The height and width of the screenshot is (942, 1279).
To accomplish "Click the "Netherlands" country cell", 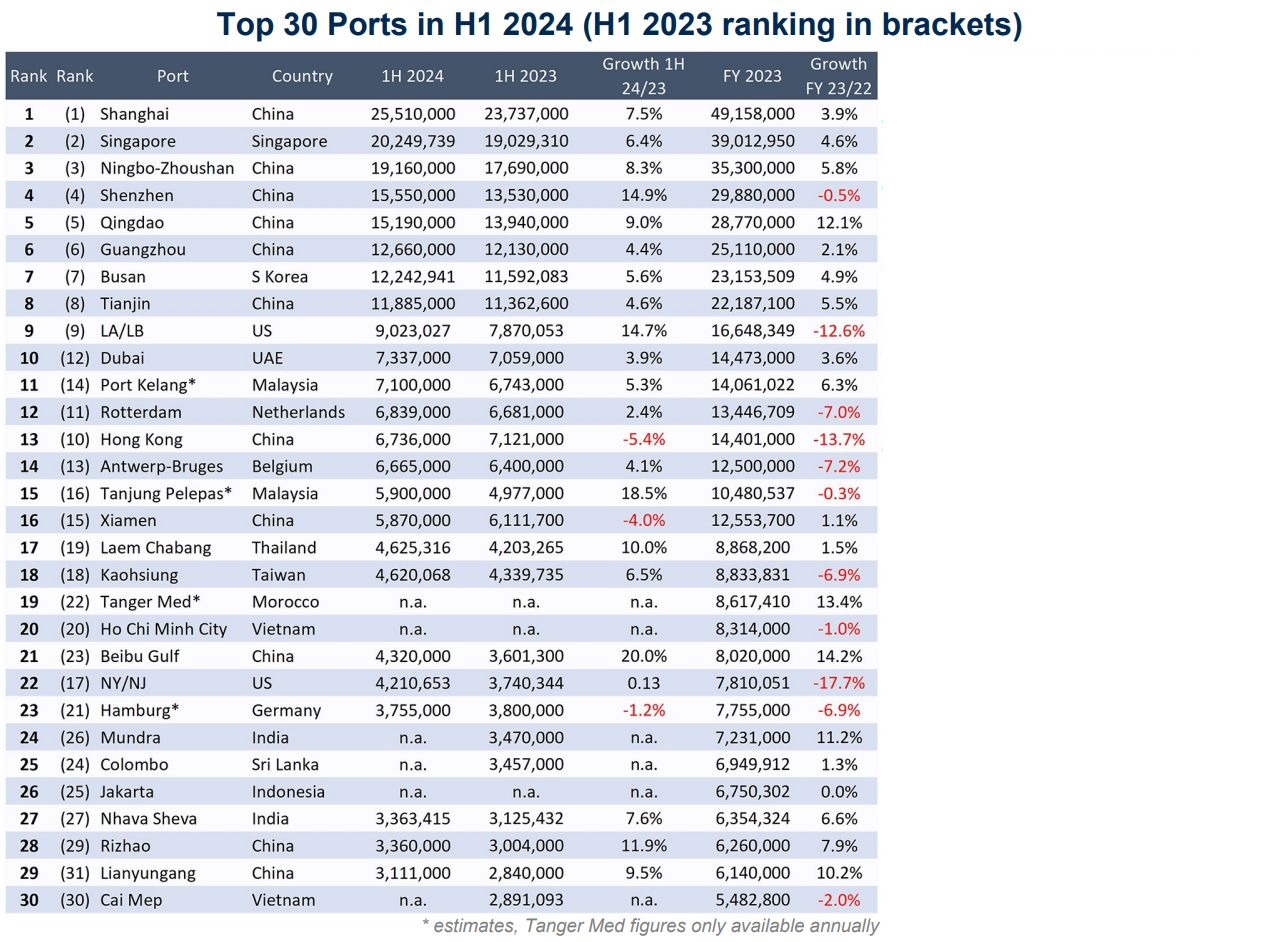I will tap(298, 412).
